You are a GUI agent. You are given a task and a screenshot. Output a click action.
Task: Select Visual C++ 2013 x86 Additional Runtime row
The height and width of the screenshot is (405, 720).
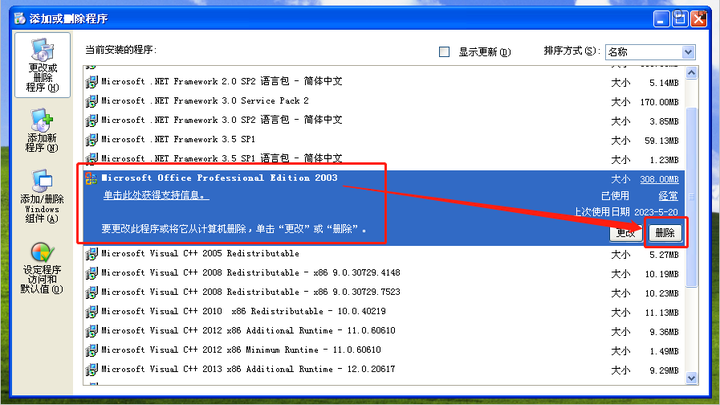383,370
